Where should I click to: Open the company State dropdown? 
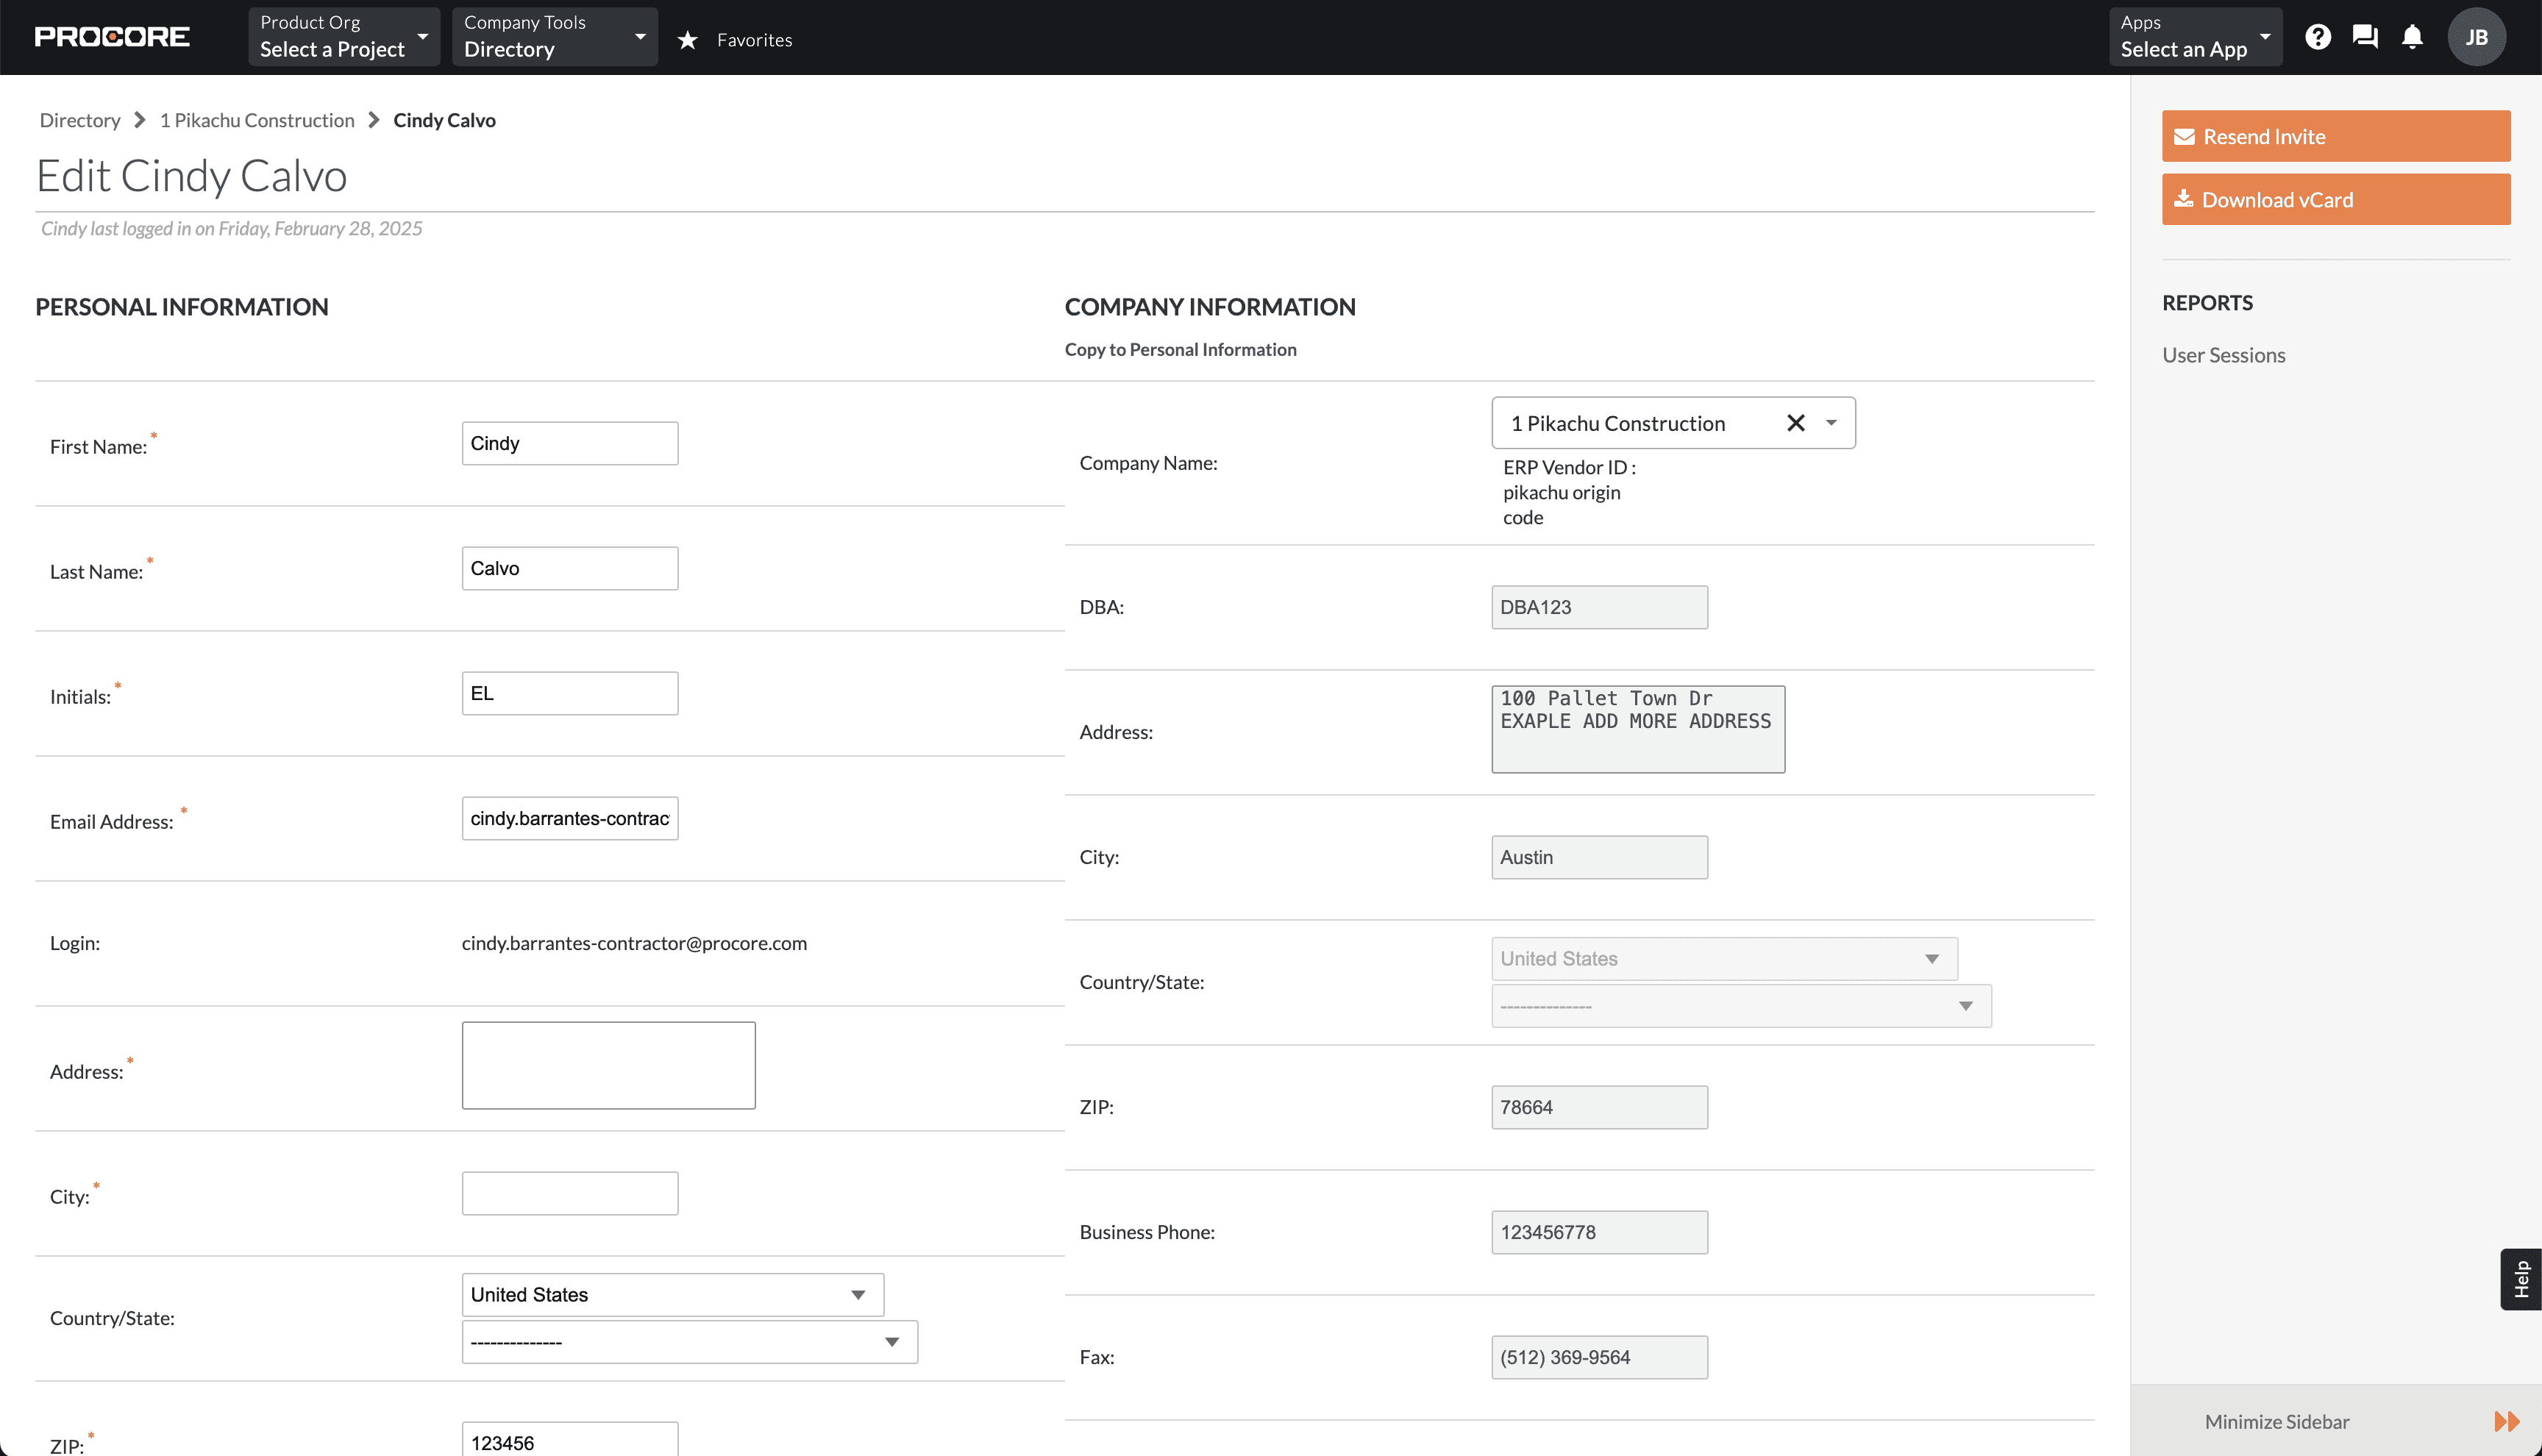pyautogui.click(x=1741, y=1005)
